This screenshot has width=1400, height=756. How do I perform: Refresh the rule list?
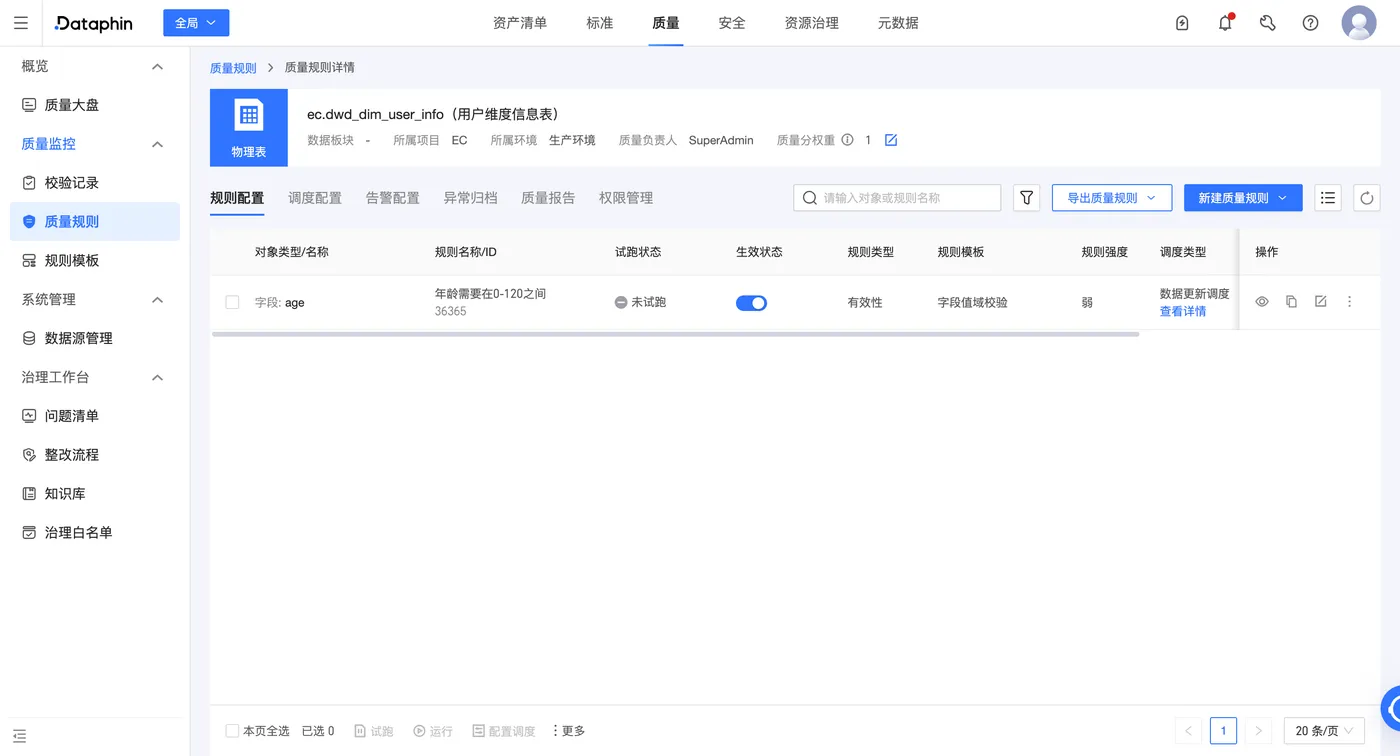click(1366, 198)
